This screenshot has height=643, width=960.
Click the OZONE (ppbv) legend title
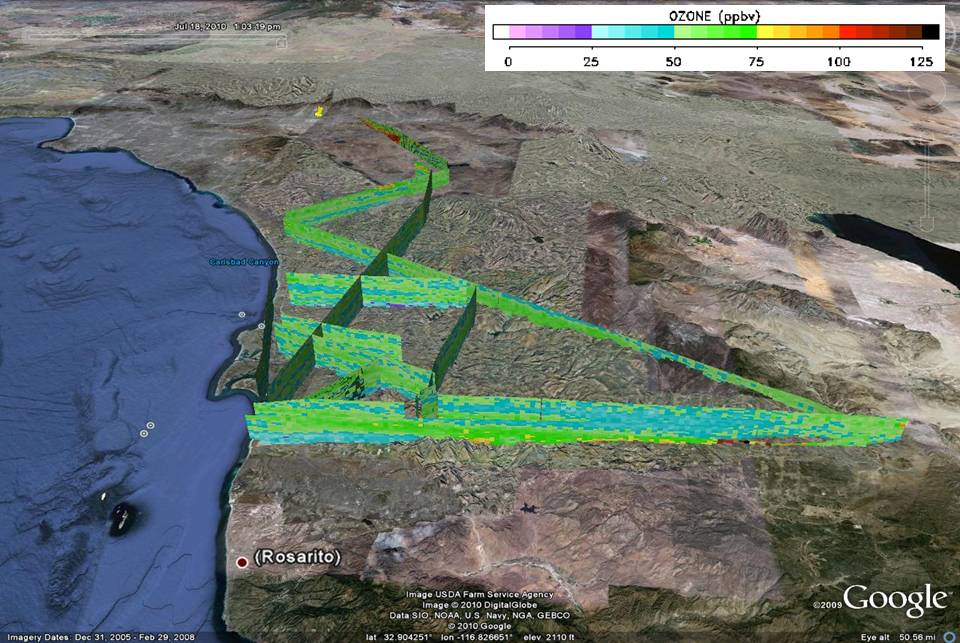(714, 15)
